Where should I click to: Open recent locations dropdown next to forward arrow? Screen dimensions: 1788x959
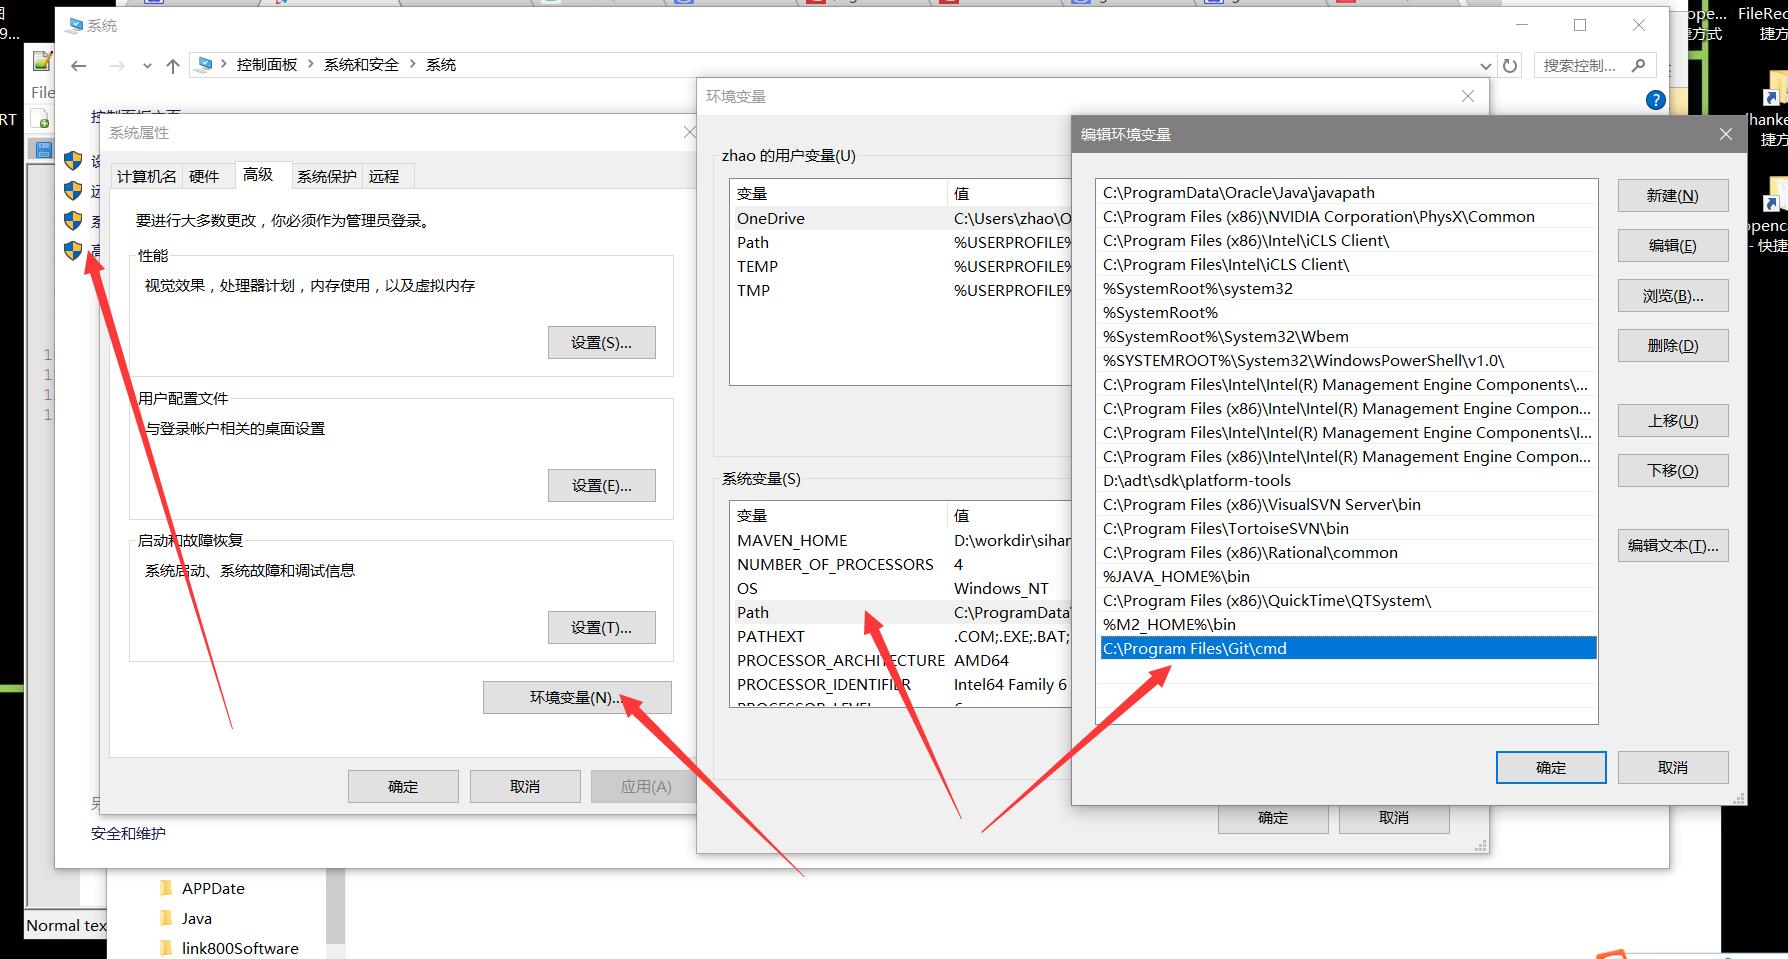click(x=147, y=66)
